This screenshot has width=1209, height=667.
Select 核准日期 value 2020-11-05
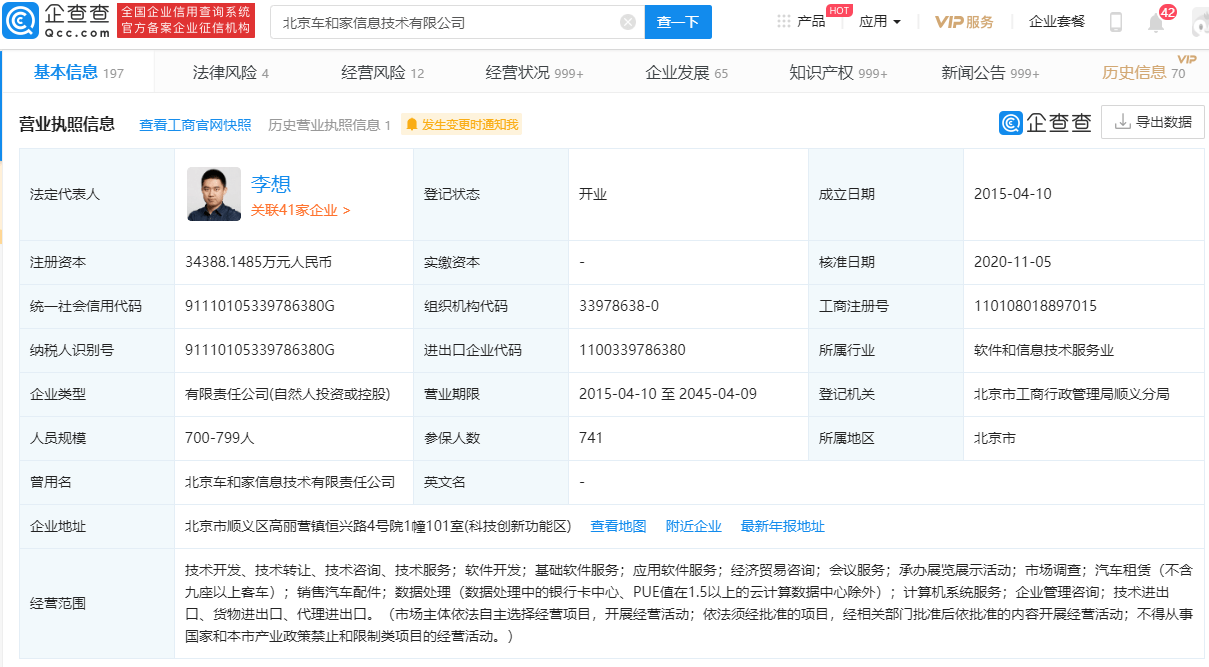[x=1013, y=262]
